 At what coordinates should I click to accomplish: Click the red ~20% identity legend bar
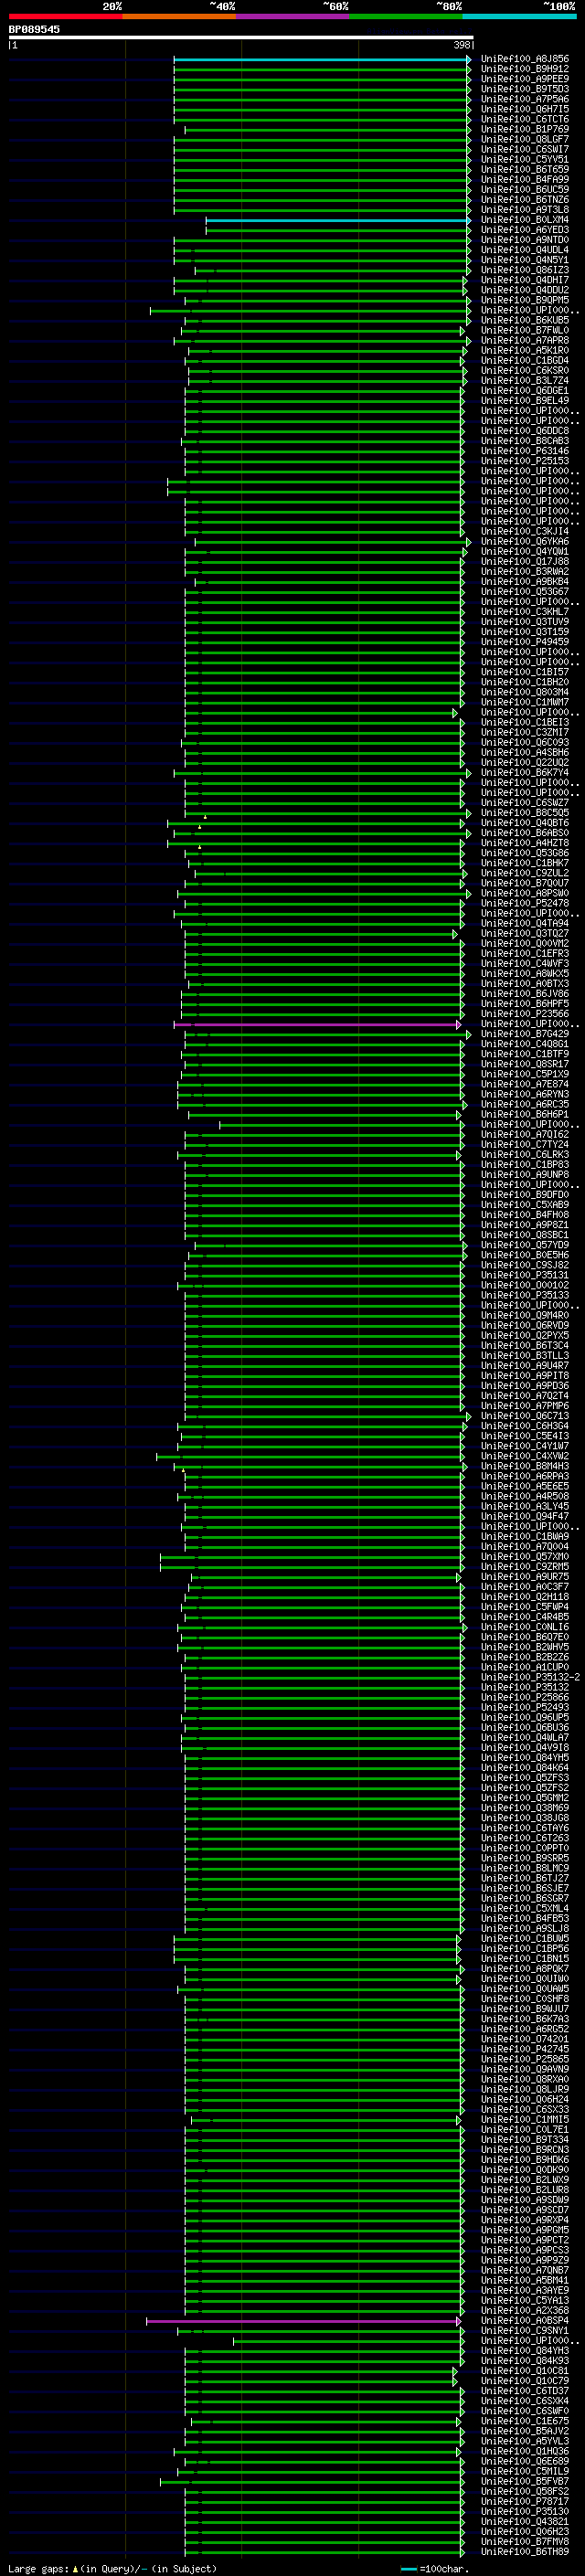(x=65, y=16)
